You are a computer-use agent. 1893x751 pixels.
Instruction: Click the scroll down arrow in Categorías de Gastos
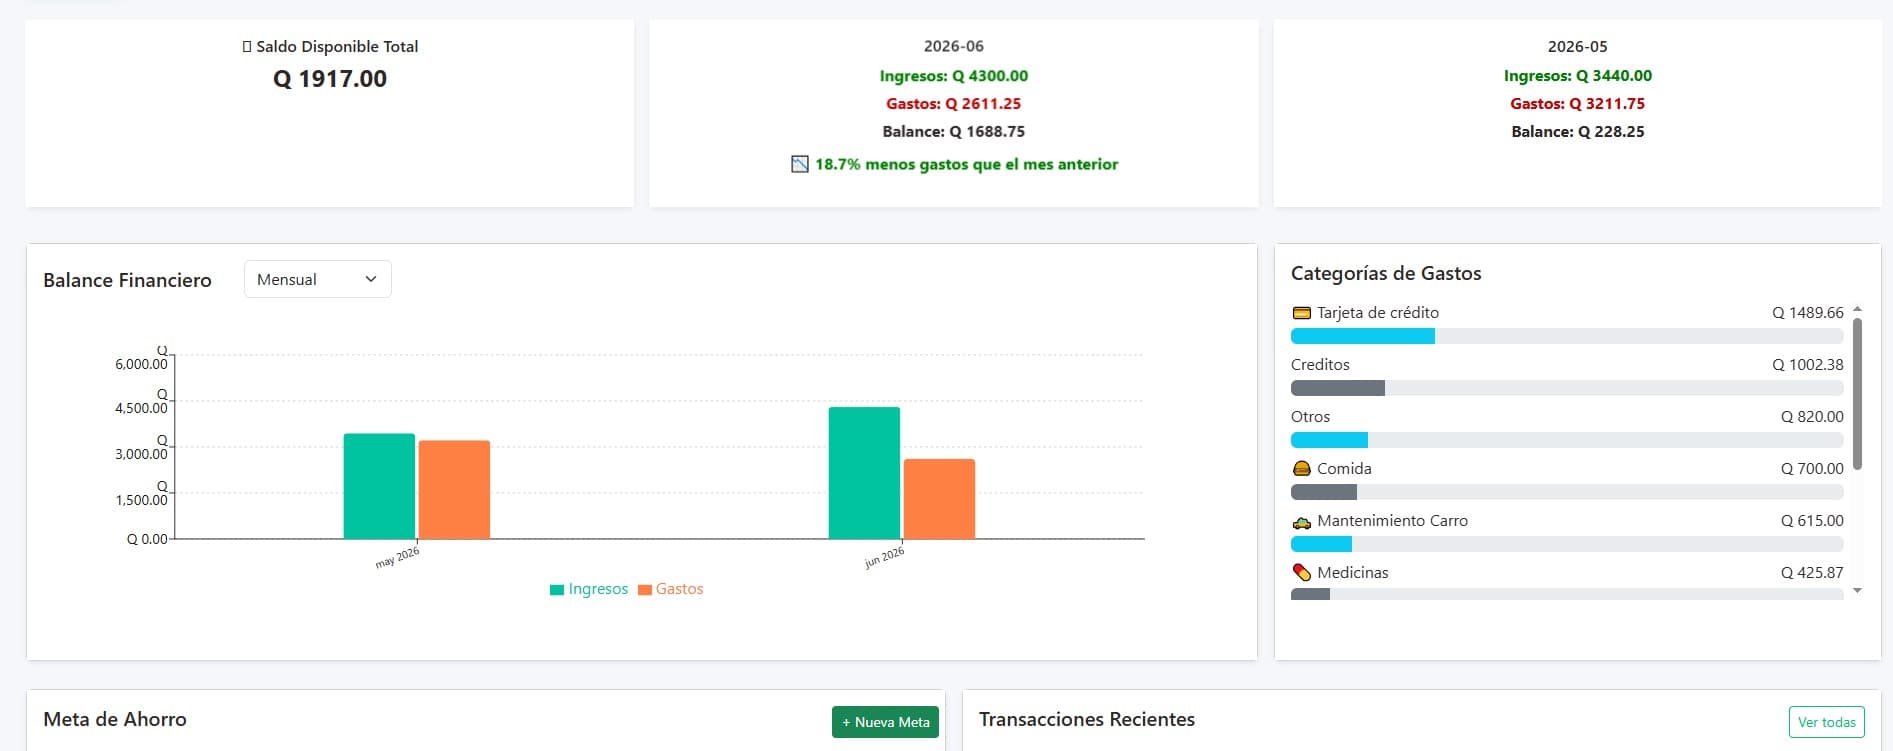click(x=1857, y=591)
